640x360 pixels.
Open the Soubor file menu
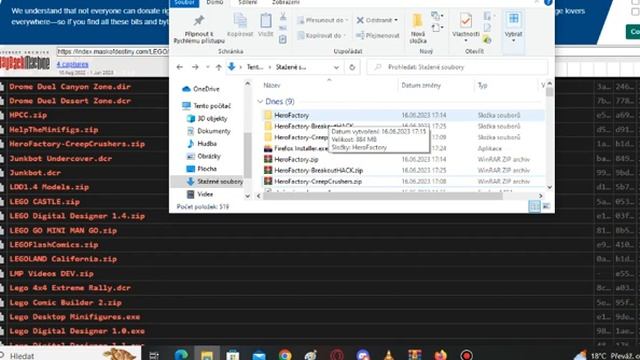pyautogui.click(x=184, y=2)
